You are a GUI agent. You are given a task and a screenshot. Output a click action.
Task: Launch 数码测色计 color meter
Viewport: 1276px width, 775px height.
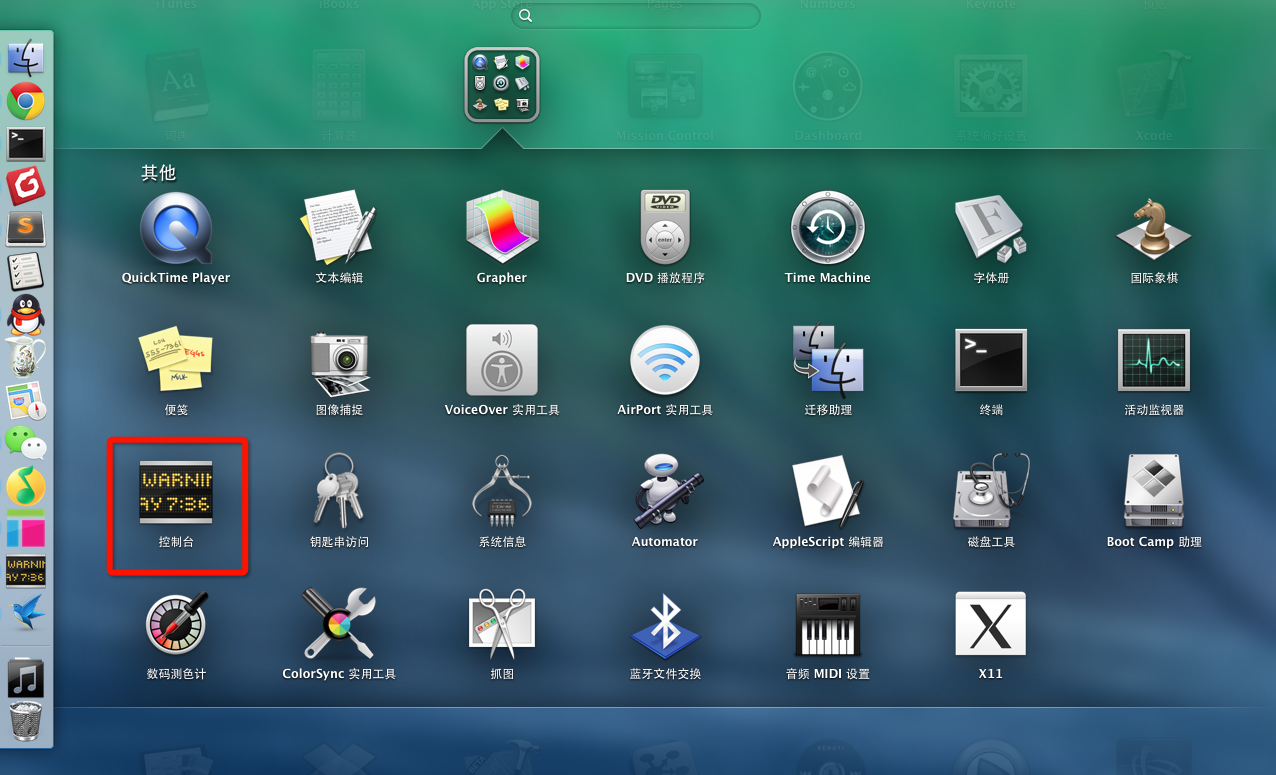point(176,624)
